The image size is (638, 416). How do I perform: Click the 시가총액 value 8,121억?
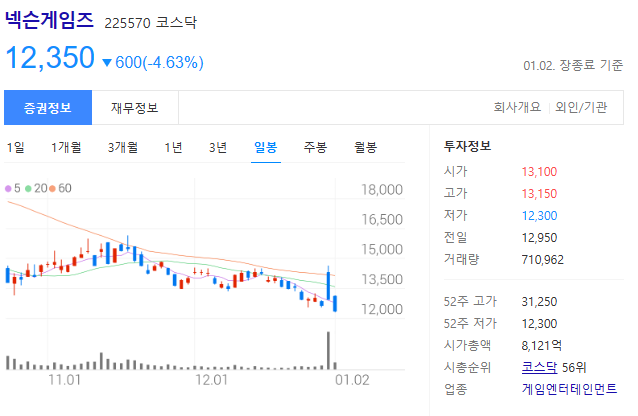(x=542, y=346)
